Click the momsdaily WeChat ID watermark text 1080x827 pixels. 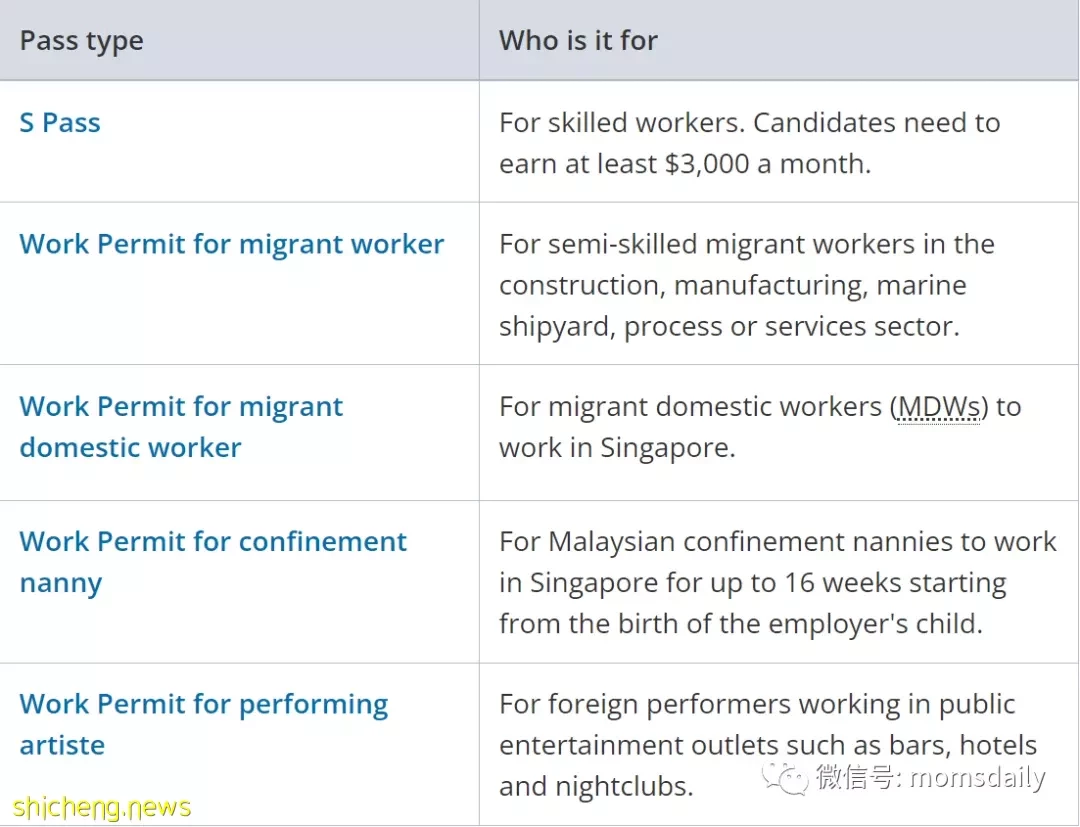click(931, 777)
